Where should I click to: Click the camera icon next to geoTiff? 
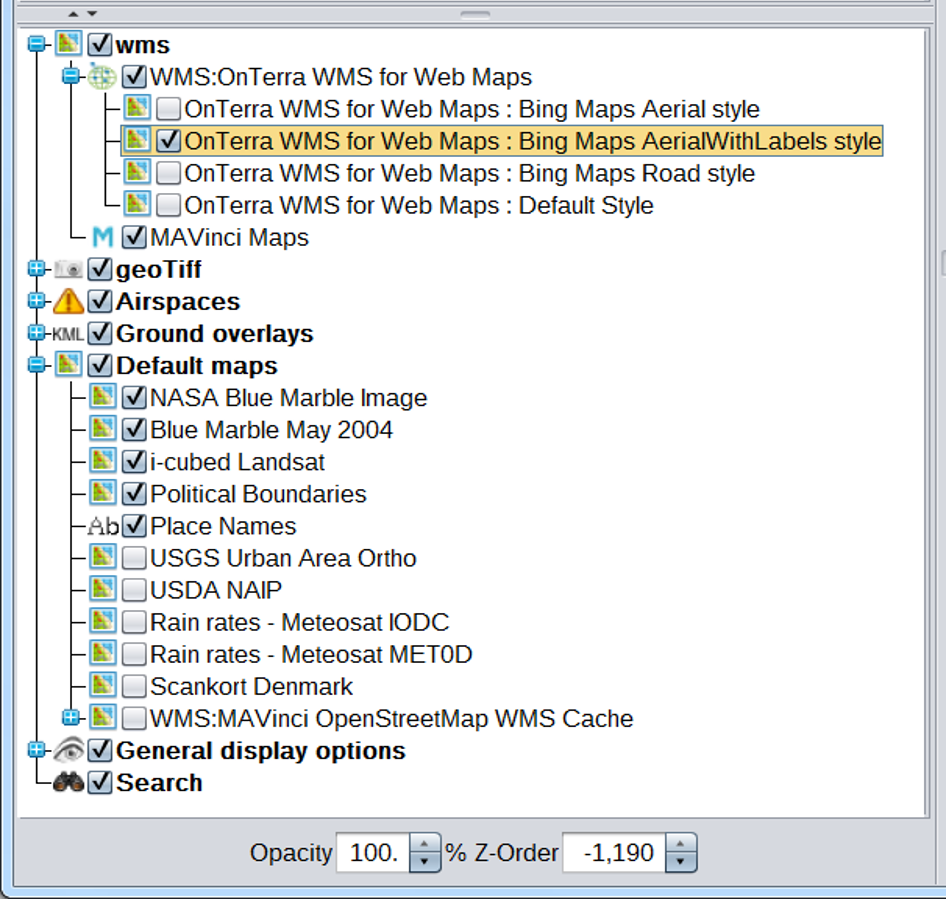coord(68,270)
